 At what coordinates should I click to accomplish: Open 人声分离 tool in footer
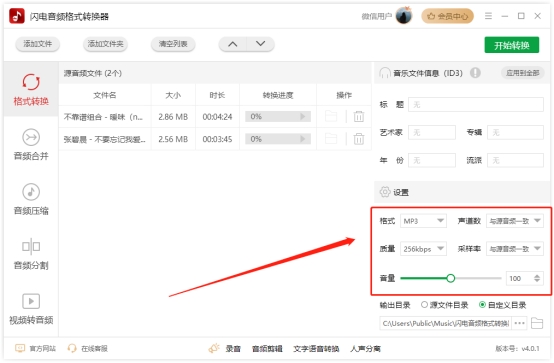coord(365,349)
